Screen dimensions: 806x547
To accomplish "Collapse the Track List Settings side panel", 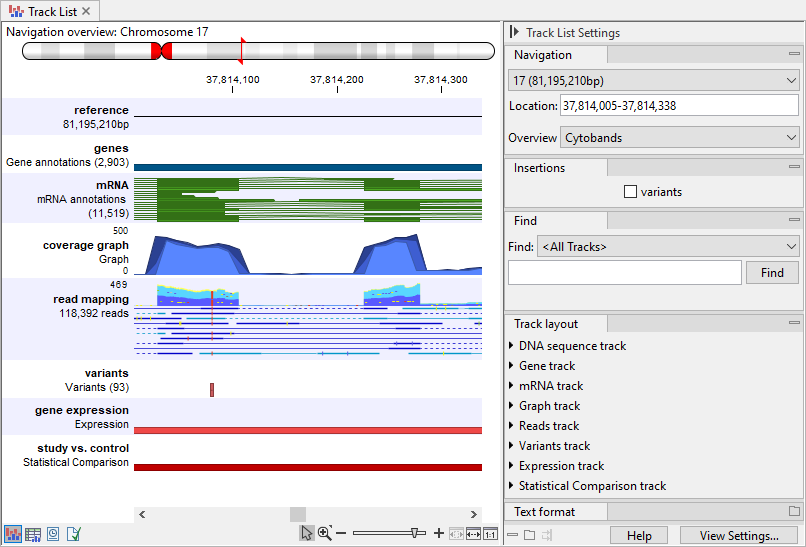I will (x=514, y=33).
